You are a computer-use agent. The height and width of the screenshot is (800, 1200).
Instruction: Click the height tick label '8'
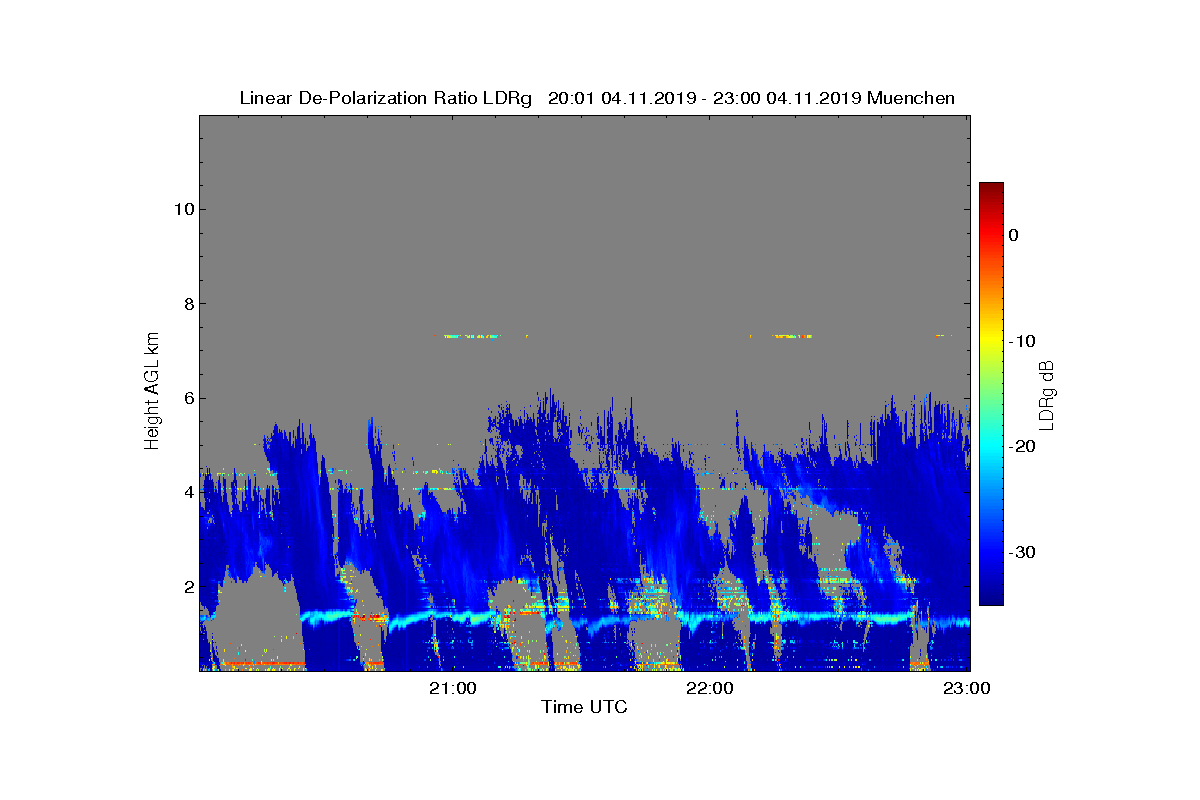pos(187,304)
